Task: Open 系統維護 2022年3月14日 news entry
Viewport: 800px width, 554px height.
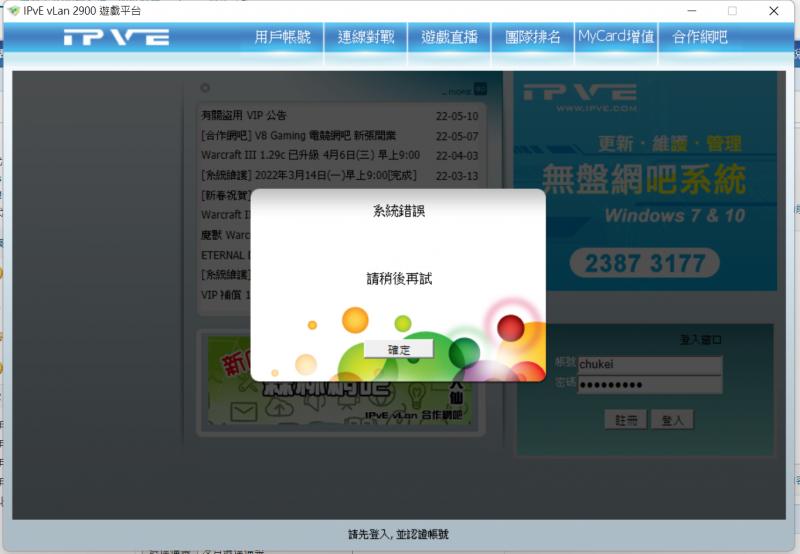Action: click(x=309, y=175)
